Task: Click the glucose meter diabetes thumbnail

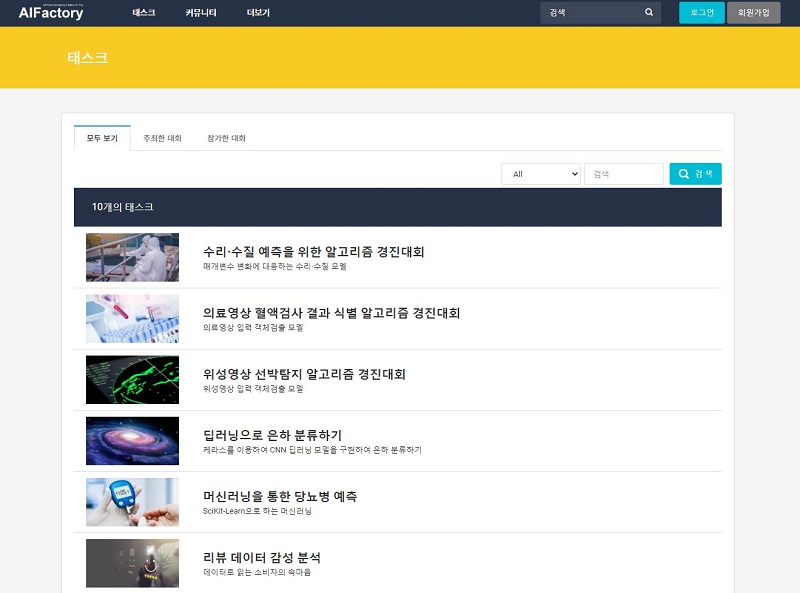Action: 132,501
